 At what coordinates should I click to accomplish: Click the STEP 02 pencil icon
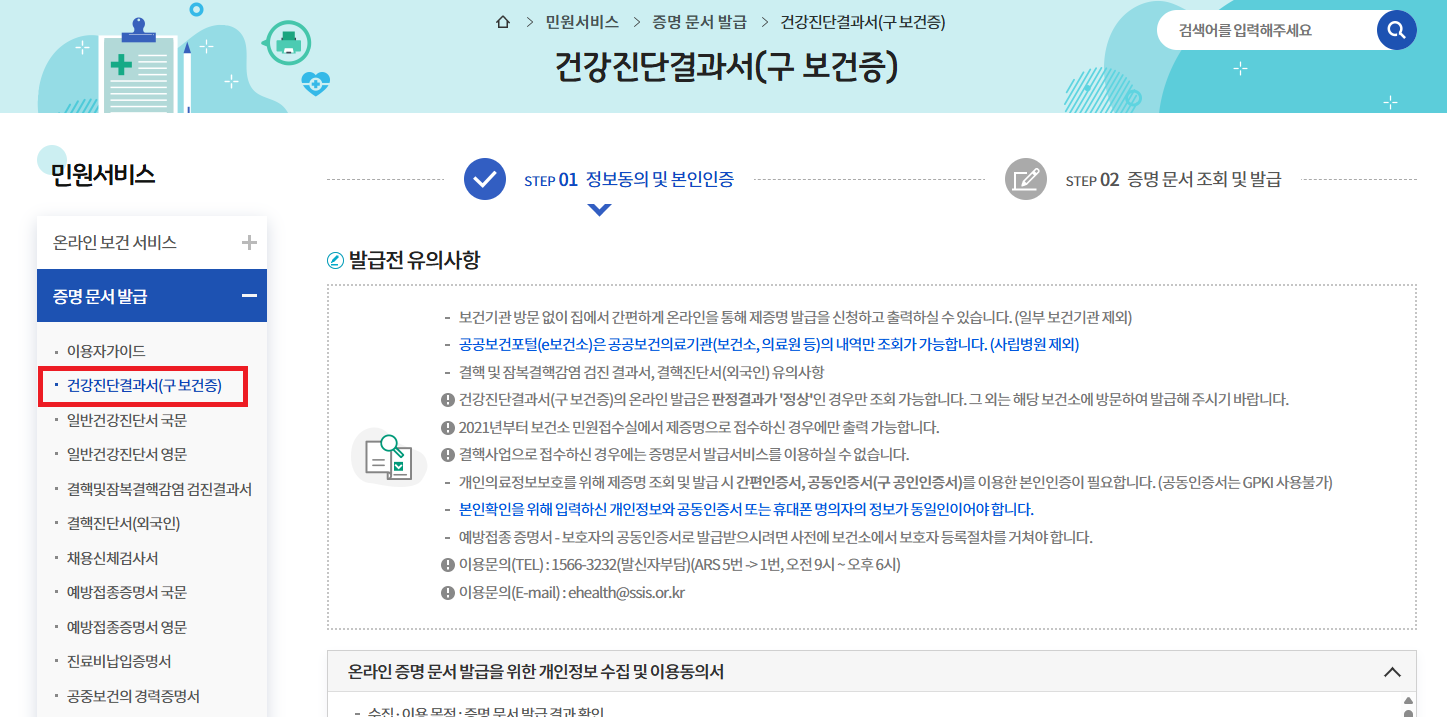[1024, 180]
